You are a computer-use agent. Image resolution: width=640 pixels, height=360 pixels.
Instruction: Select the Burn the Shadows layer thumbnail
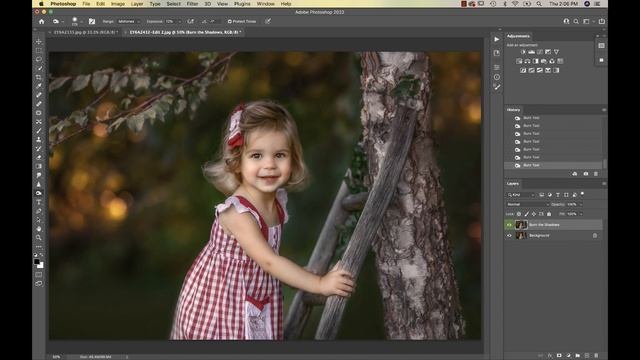point(521,225)
